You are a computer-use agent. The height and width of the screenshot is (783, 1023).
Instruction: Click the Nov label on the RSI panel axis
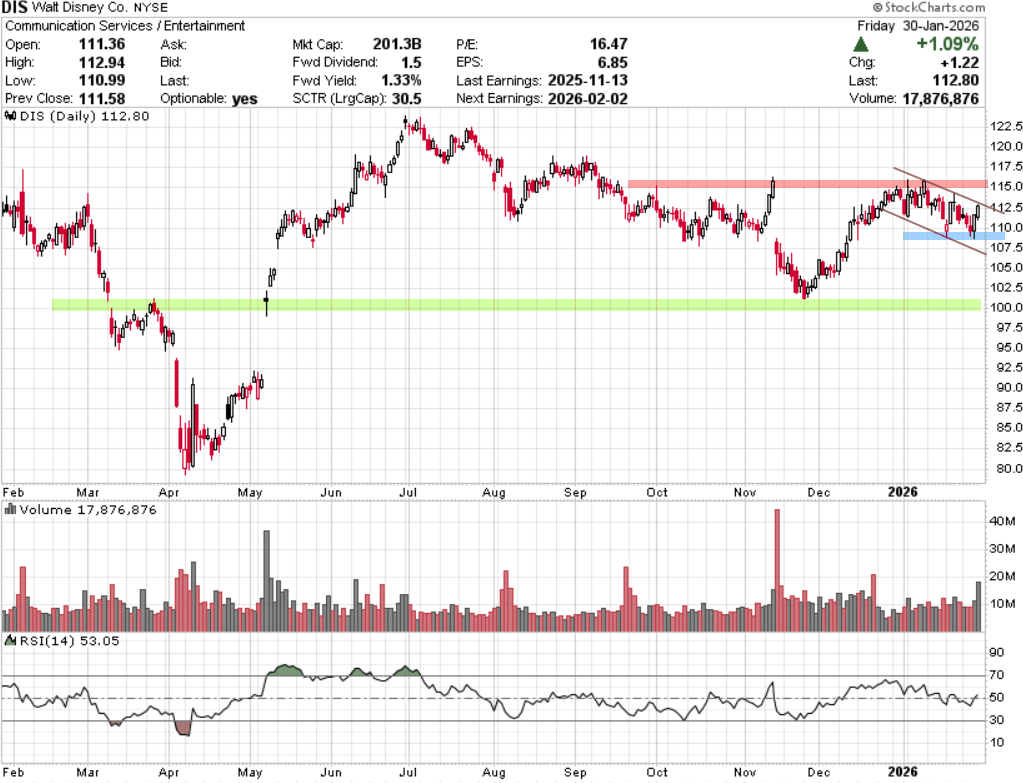pos(744,772)
